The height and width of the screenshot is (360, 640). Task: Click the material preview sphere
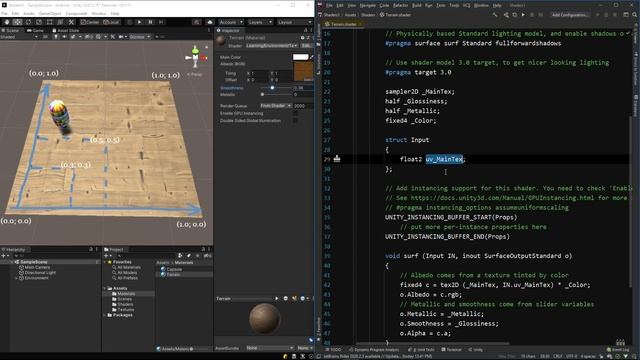(265, 318)
